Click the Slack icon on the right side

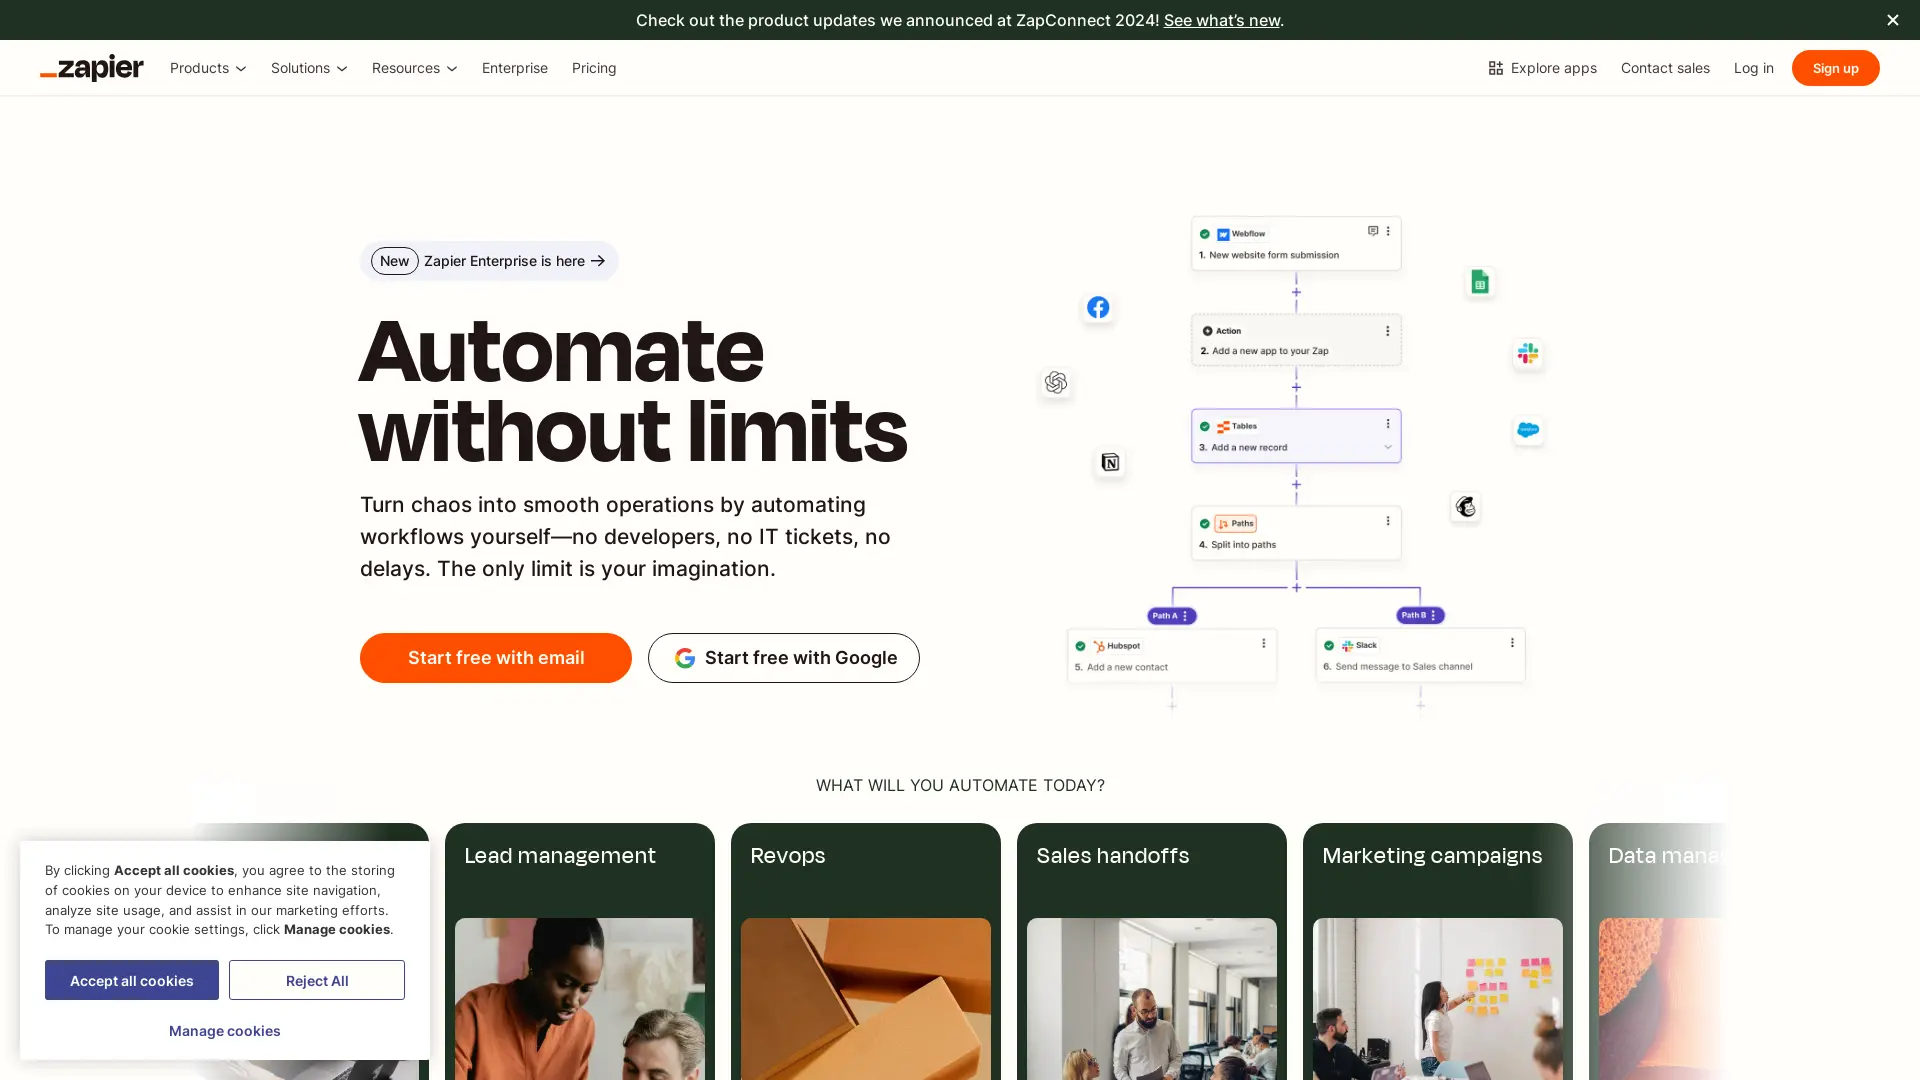[1527, 353]
